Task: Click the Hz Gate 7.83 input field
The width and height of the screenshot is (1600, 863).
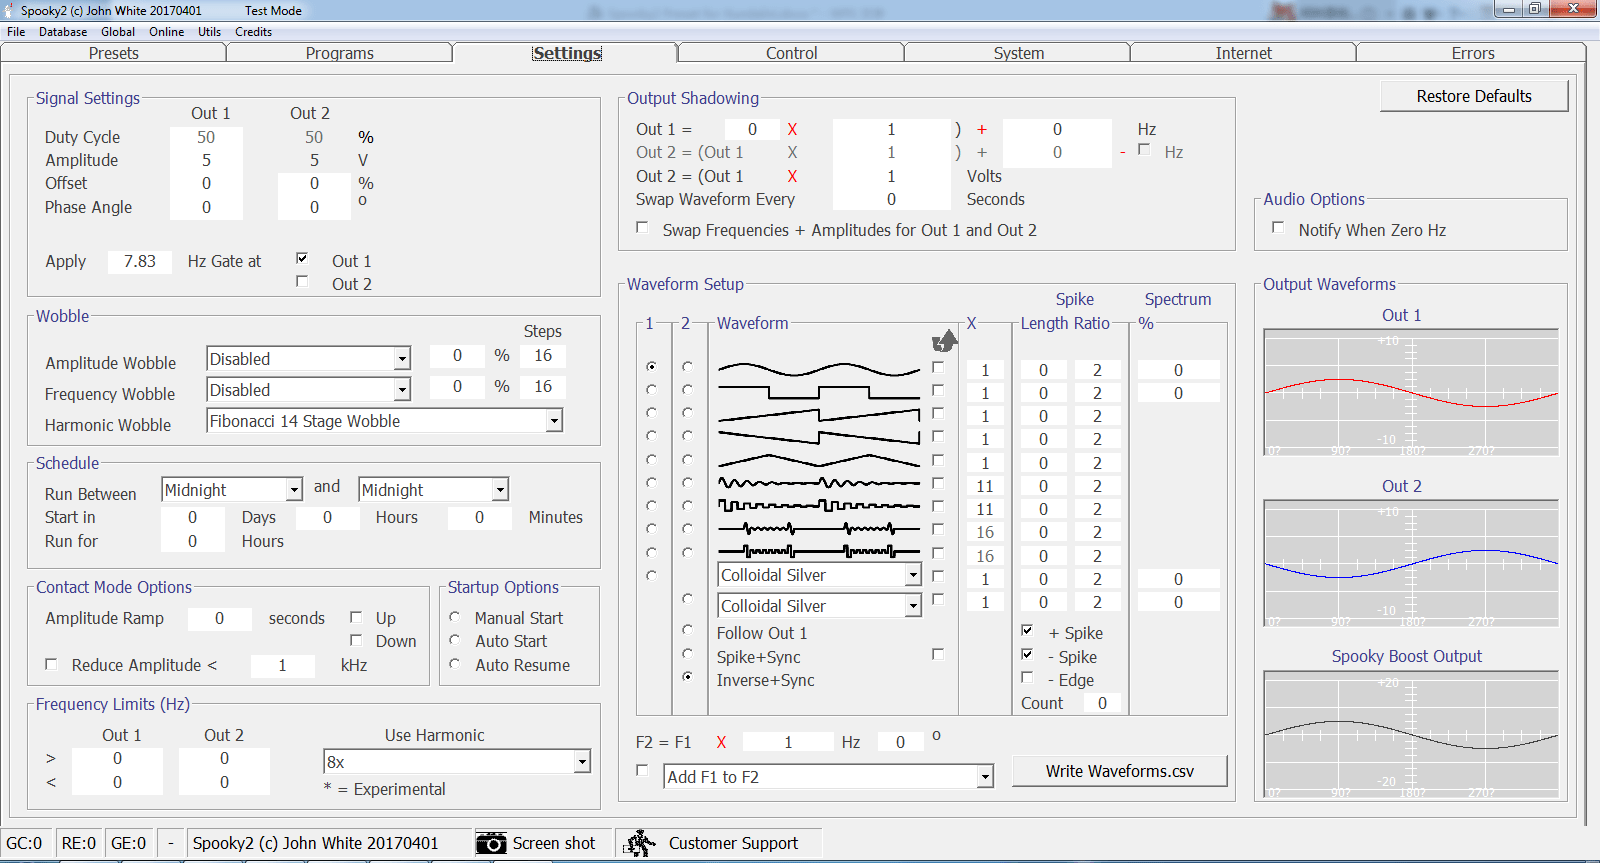Action: click(140, 261)
